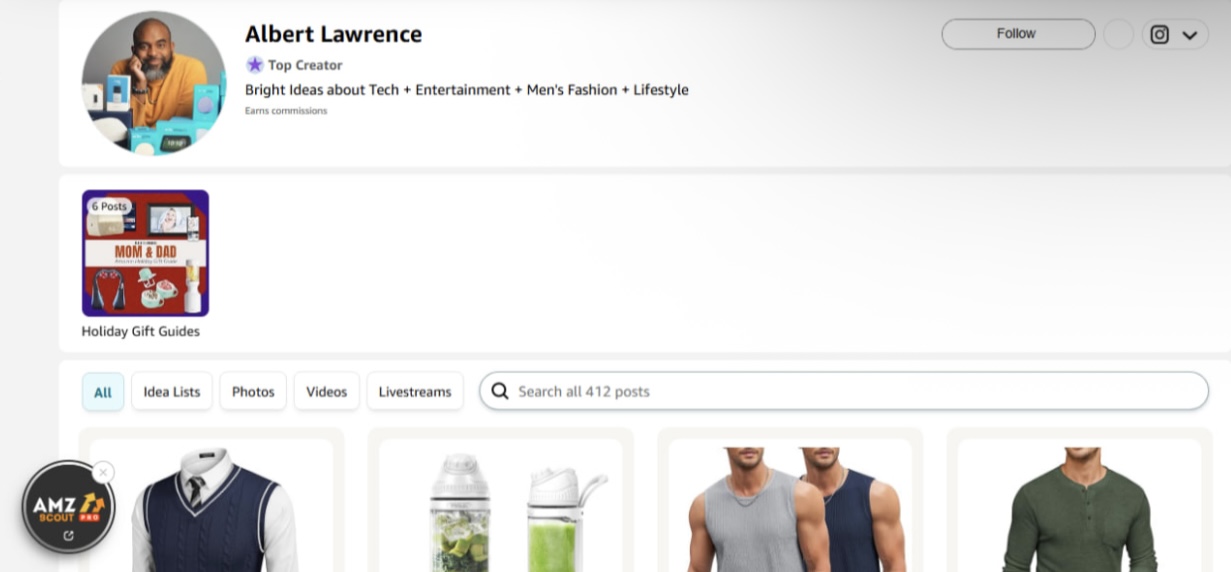Switch to the Idea Lists tab
The image size is (1231, 572).
(172, 392)
